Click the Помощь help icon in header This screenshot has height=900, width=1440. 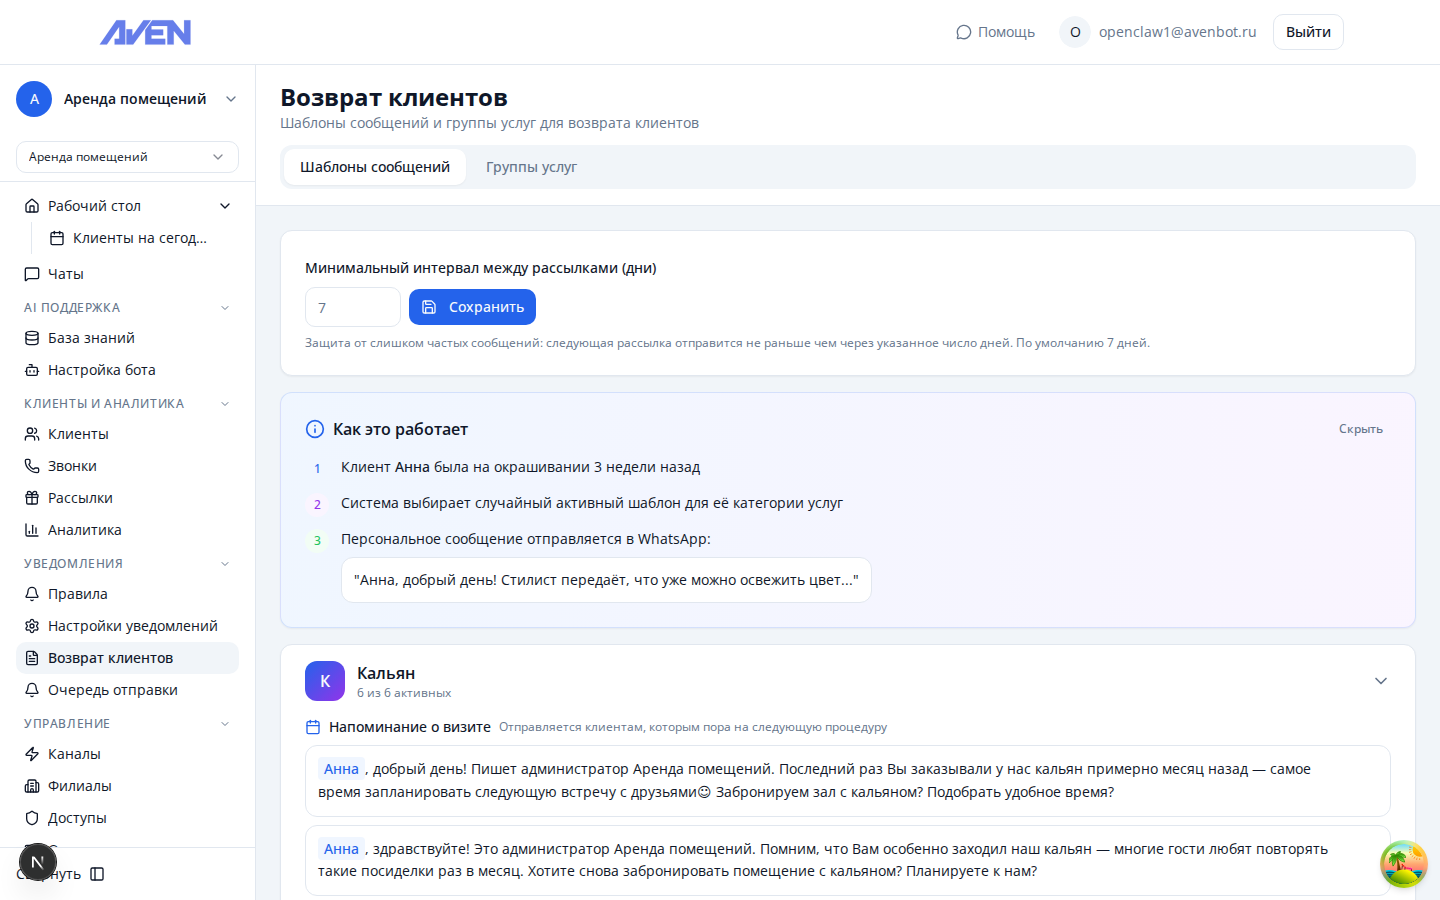point(964,32)
